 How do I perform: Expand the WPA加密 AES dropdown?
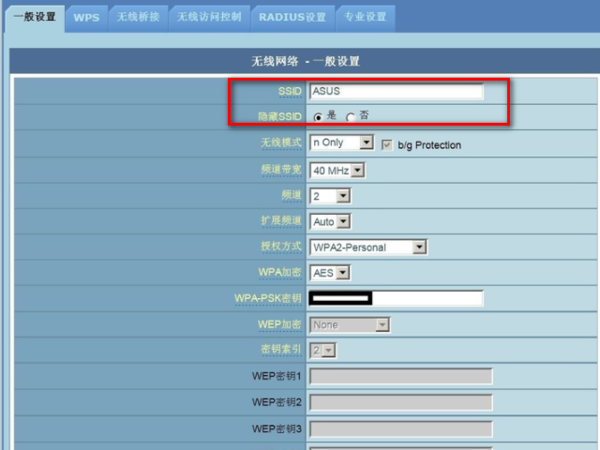pyautogui.click(x=329, y=272)
